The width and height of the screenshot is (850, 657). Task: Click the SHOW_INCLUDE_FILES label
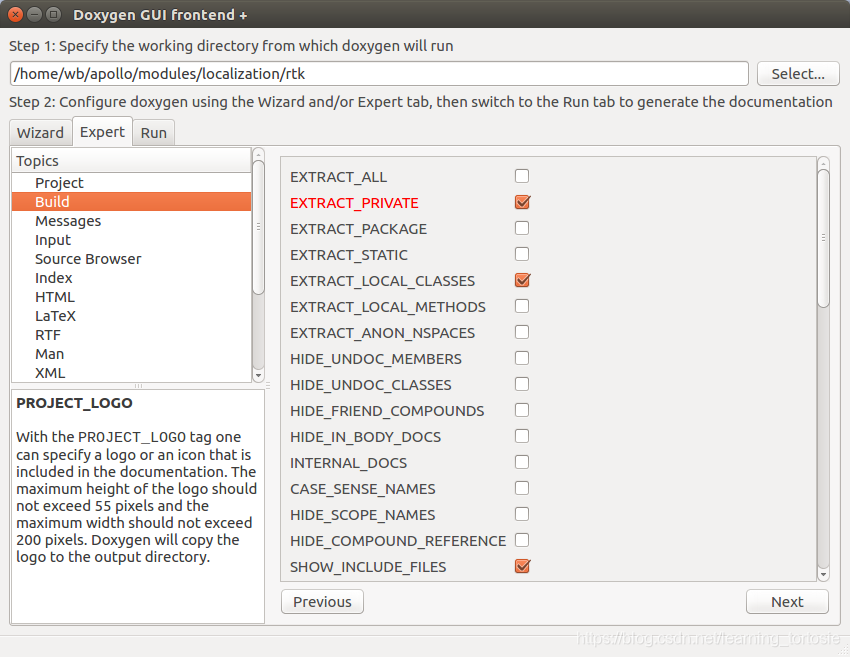[x=368, y=567]
